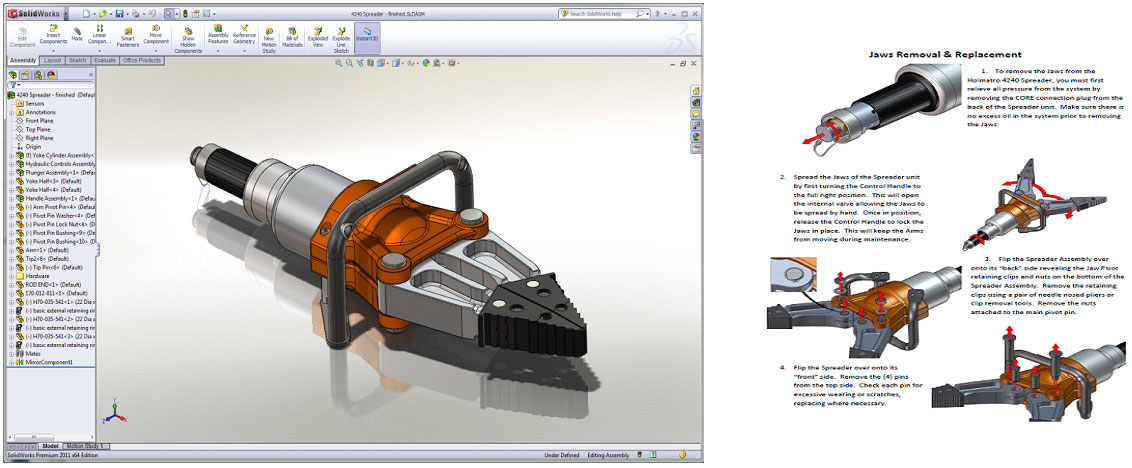Click Show Hidden Components tool
Viewport: 1132px width, 468px height.
pyautogui.click(x=188, y=40)
